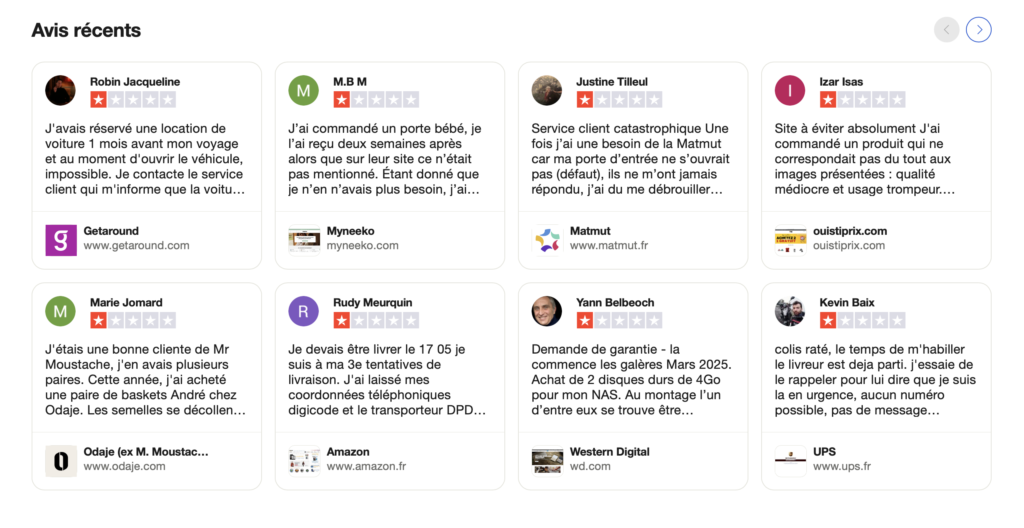Click Kevin Baix's profile photo
The height and width of the screenshot is (528, 1024).
click(790, 311)
